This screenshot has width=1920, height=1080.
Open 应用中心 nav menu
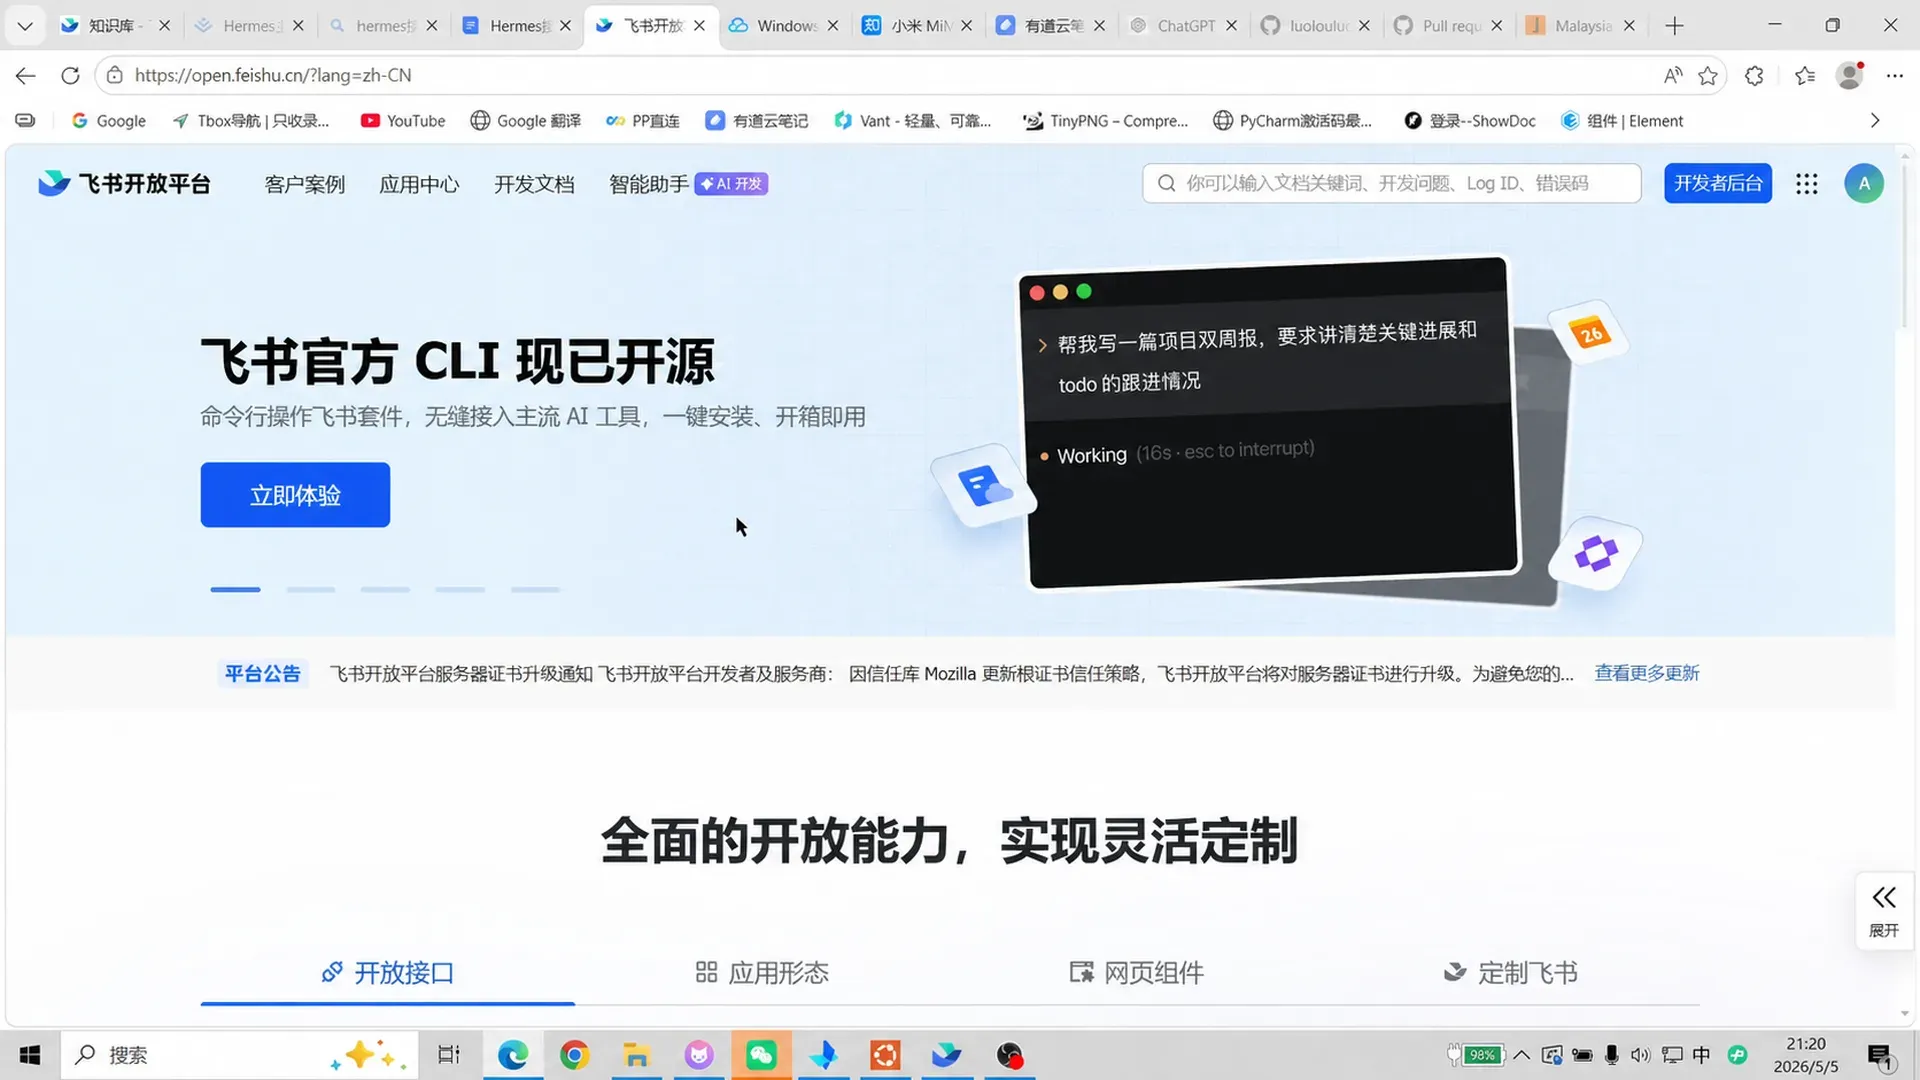[x=419, y=184]
